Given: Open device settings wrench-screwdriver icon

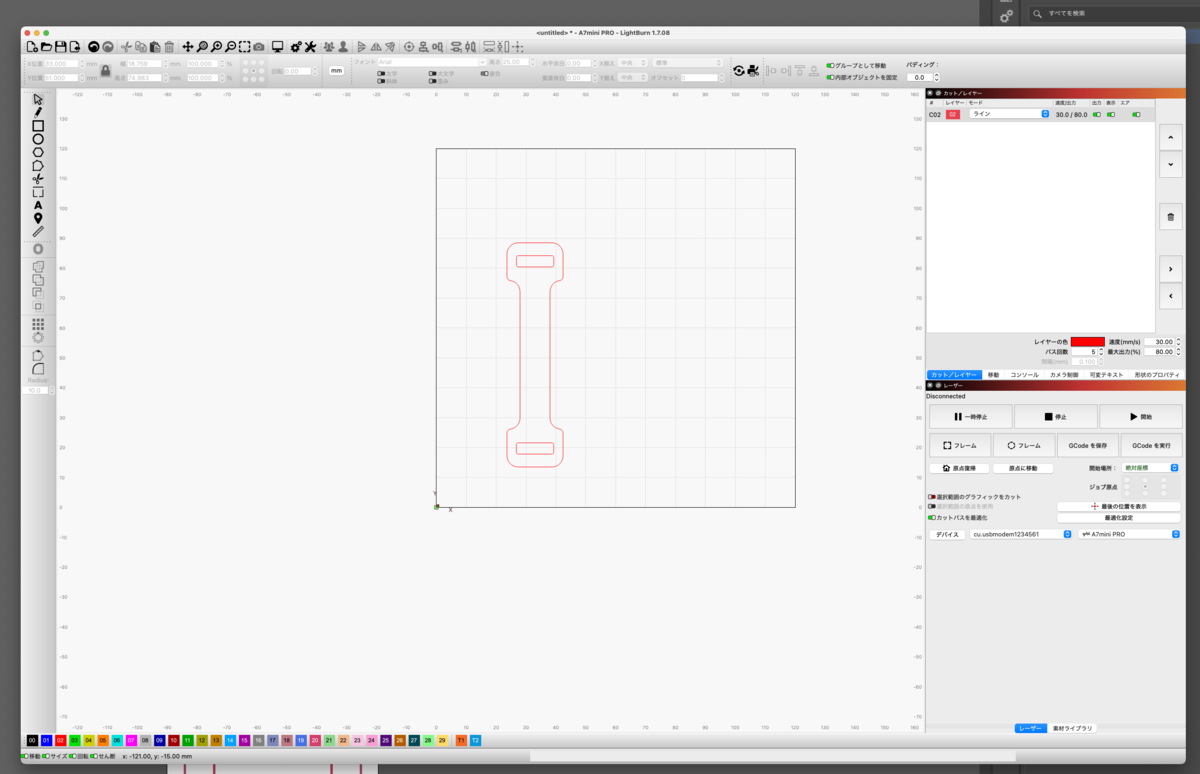Looking at the screenshot, I should point(310,46).
